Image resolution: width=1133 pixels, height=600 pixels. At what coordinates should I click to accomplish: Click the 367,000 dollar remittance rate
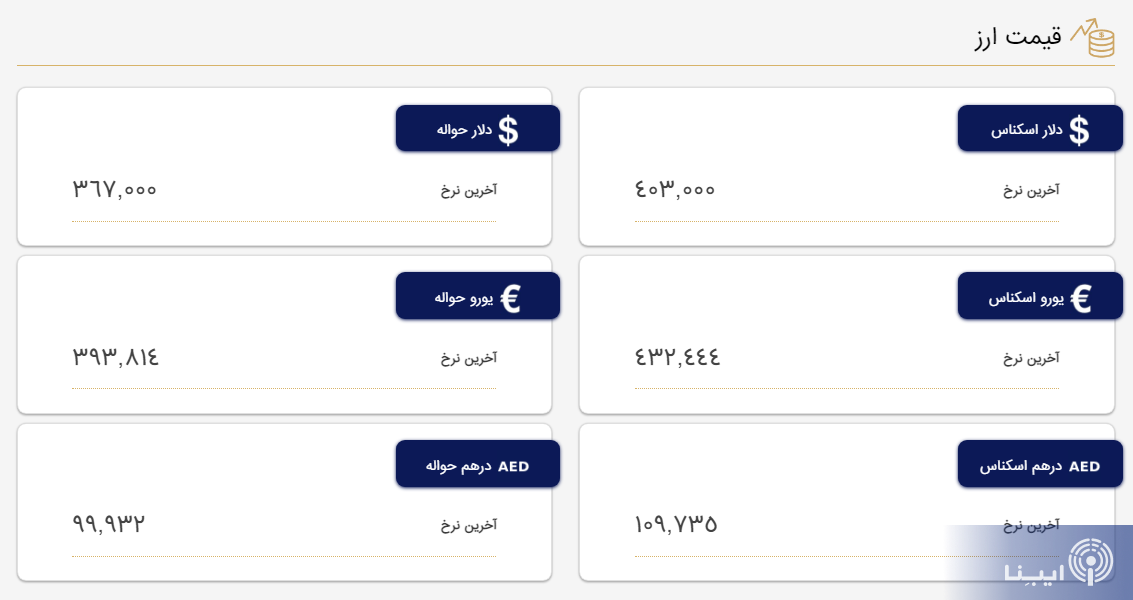point(115,189)
